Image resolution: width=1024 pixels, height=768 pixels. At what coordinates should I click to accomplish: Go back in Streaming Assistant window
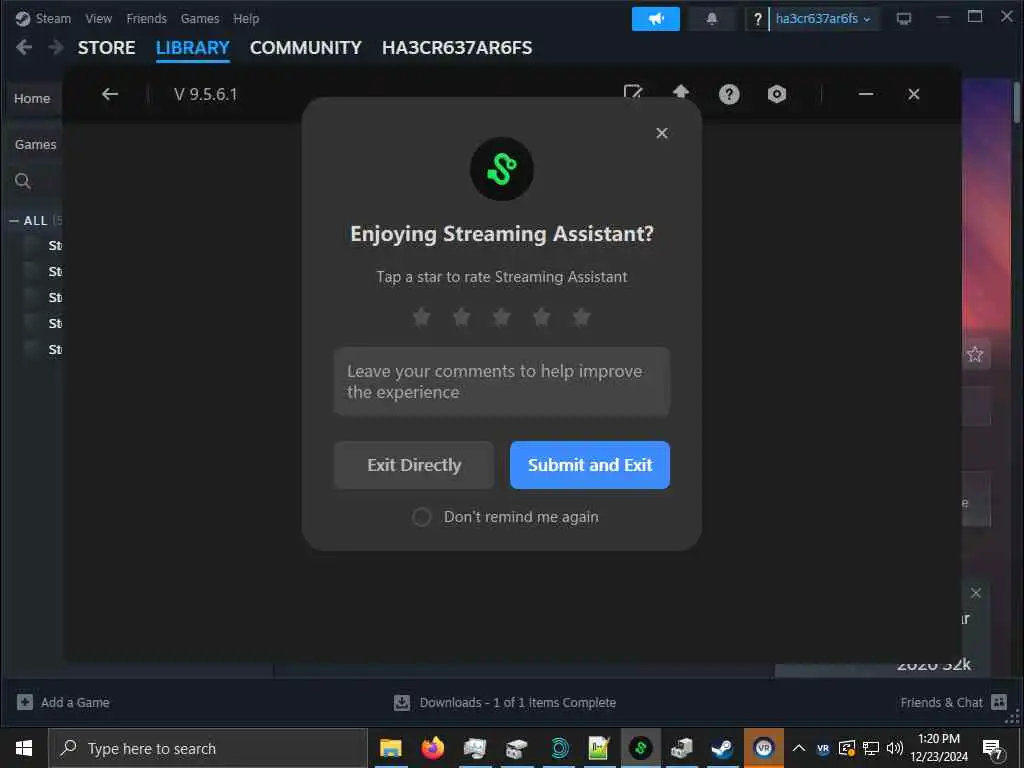click(x=110, y=94)
